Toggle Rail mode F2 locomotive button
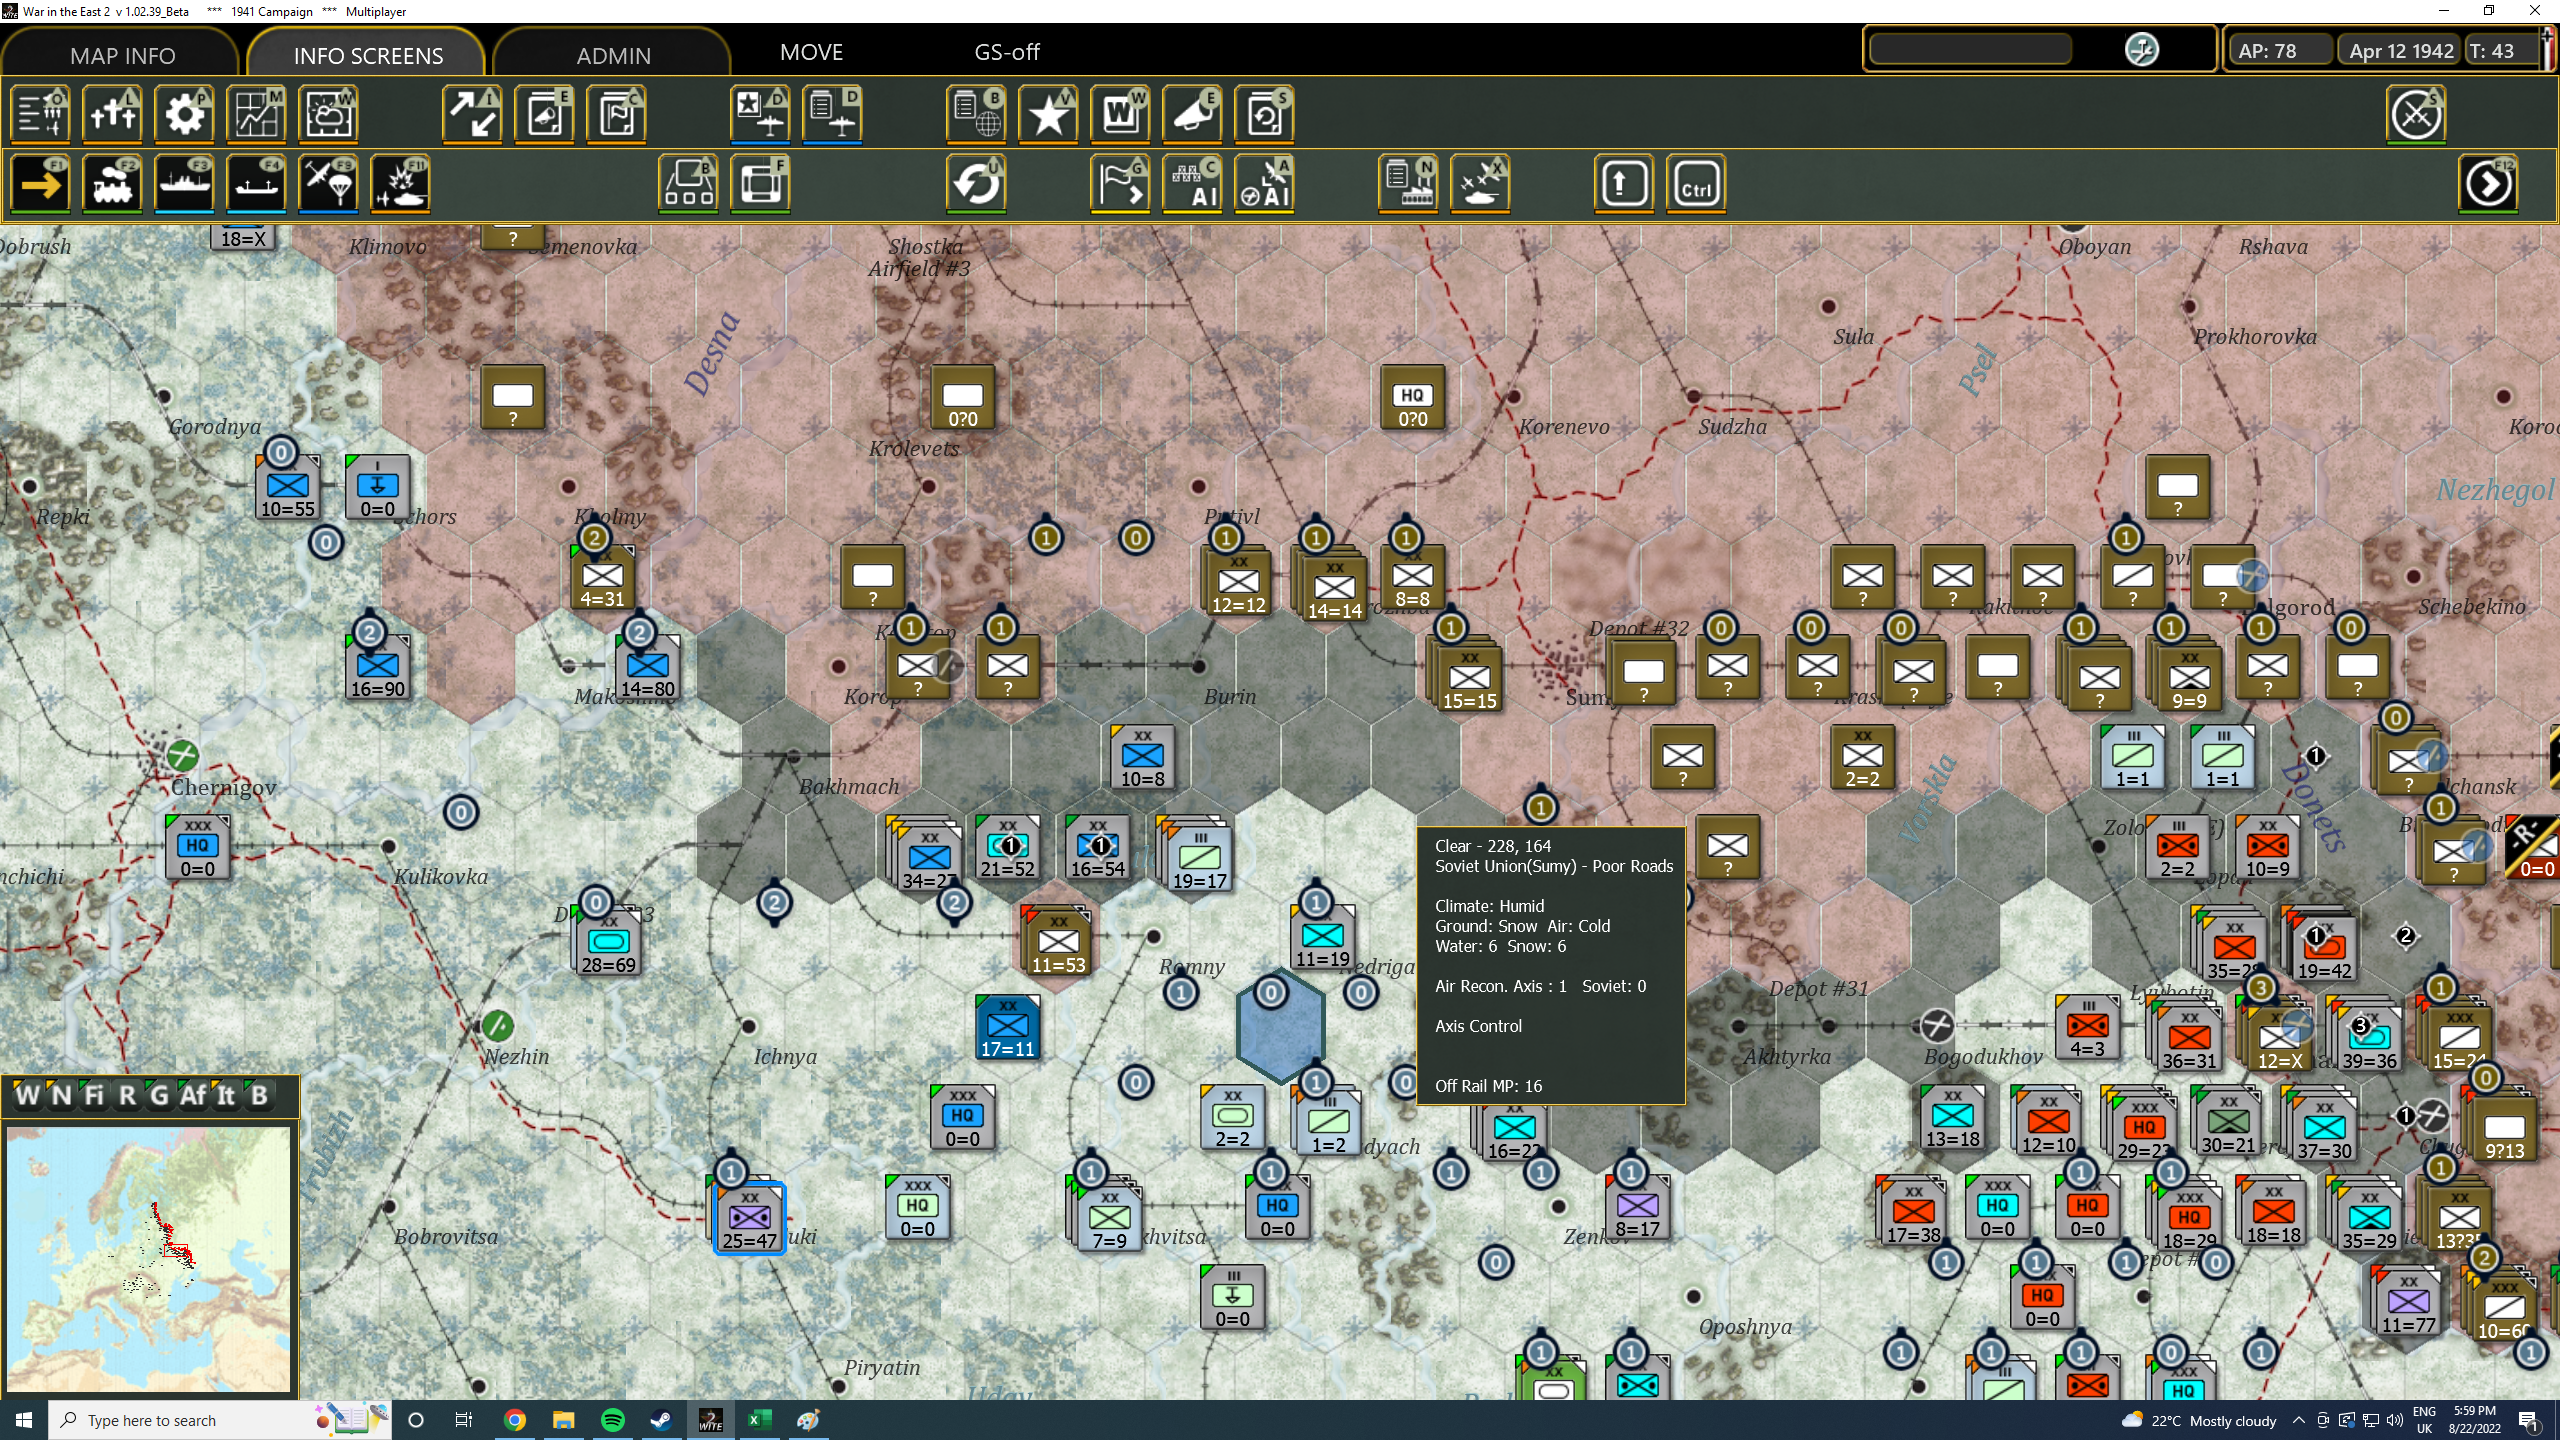The width and height of the screenshot is (2560, 1440). click(x=113, y=185)
